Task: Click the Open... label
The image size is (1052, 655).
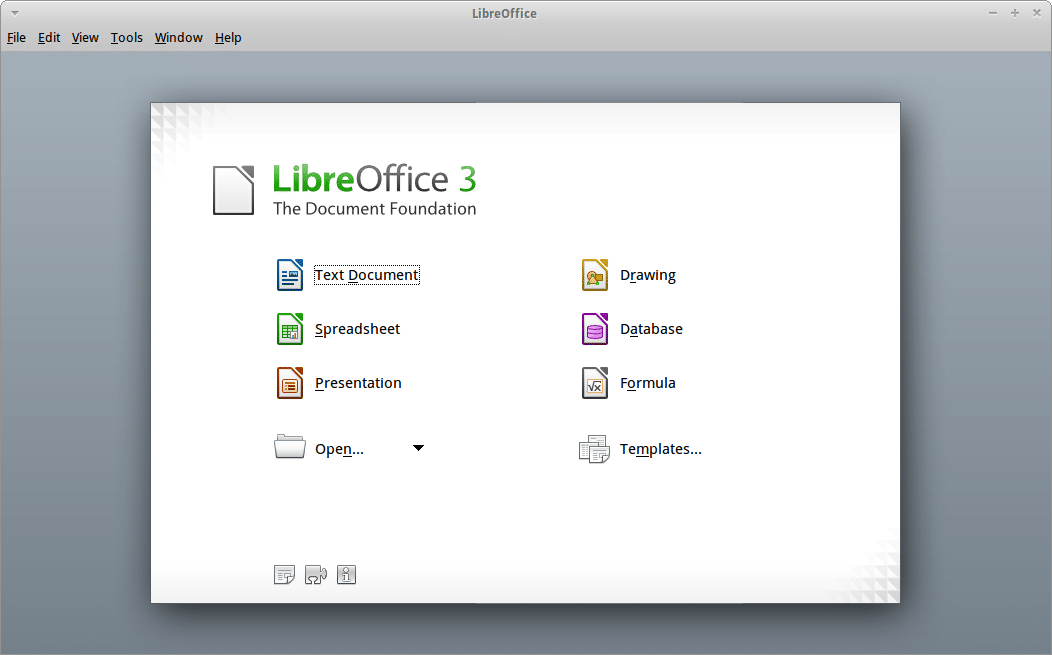Action: [x=339, y=449]
